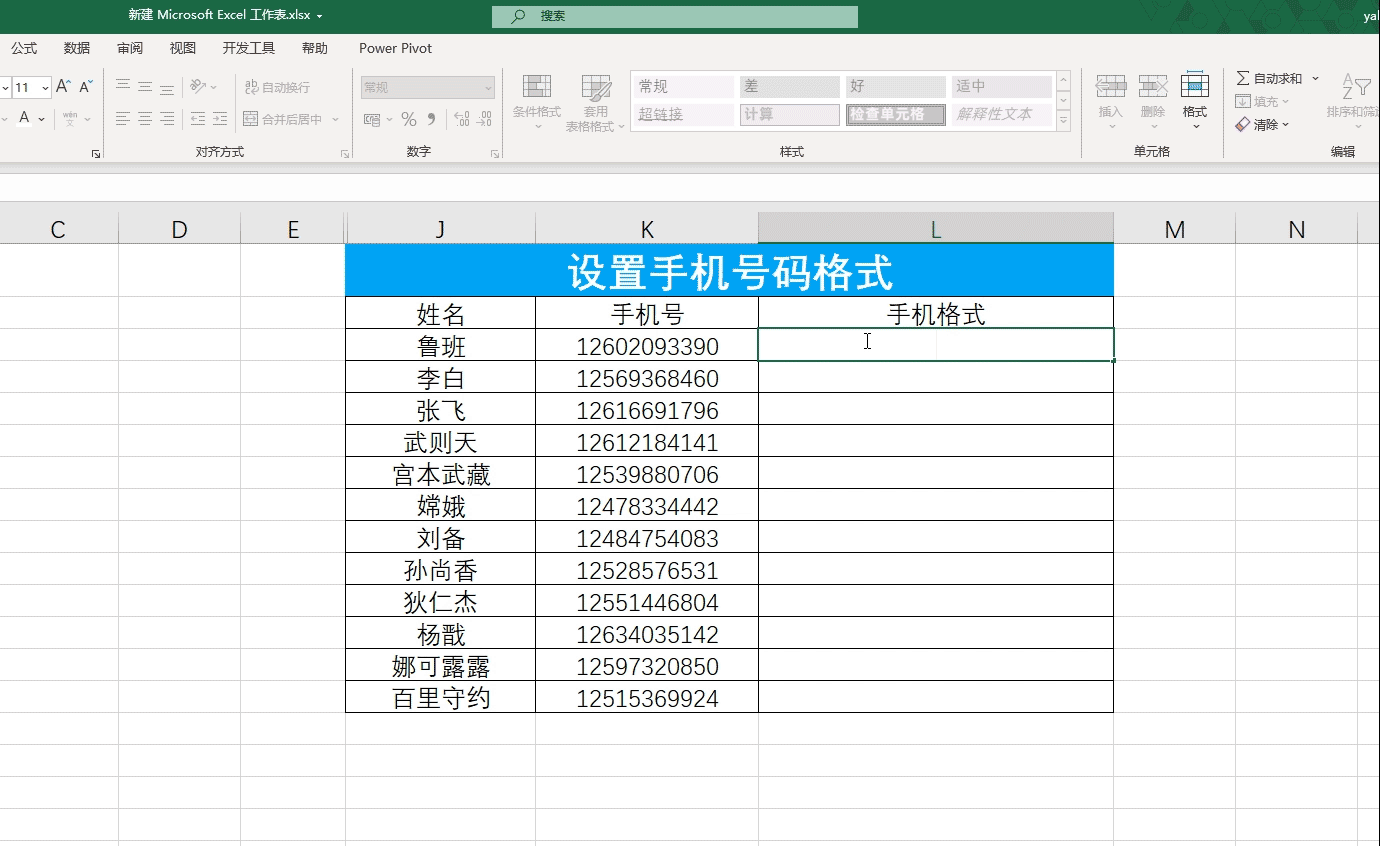Toggle top vertical alignment
1380x846 pixels.
pos(123,87)
